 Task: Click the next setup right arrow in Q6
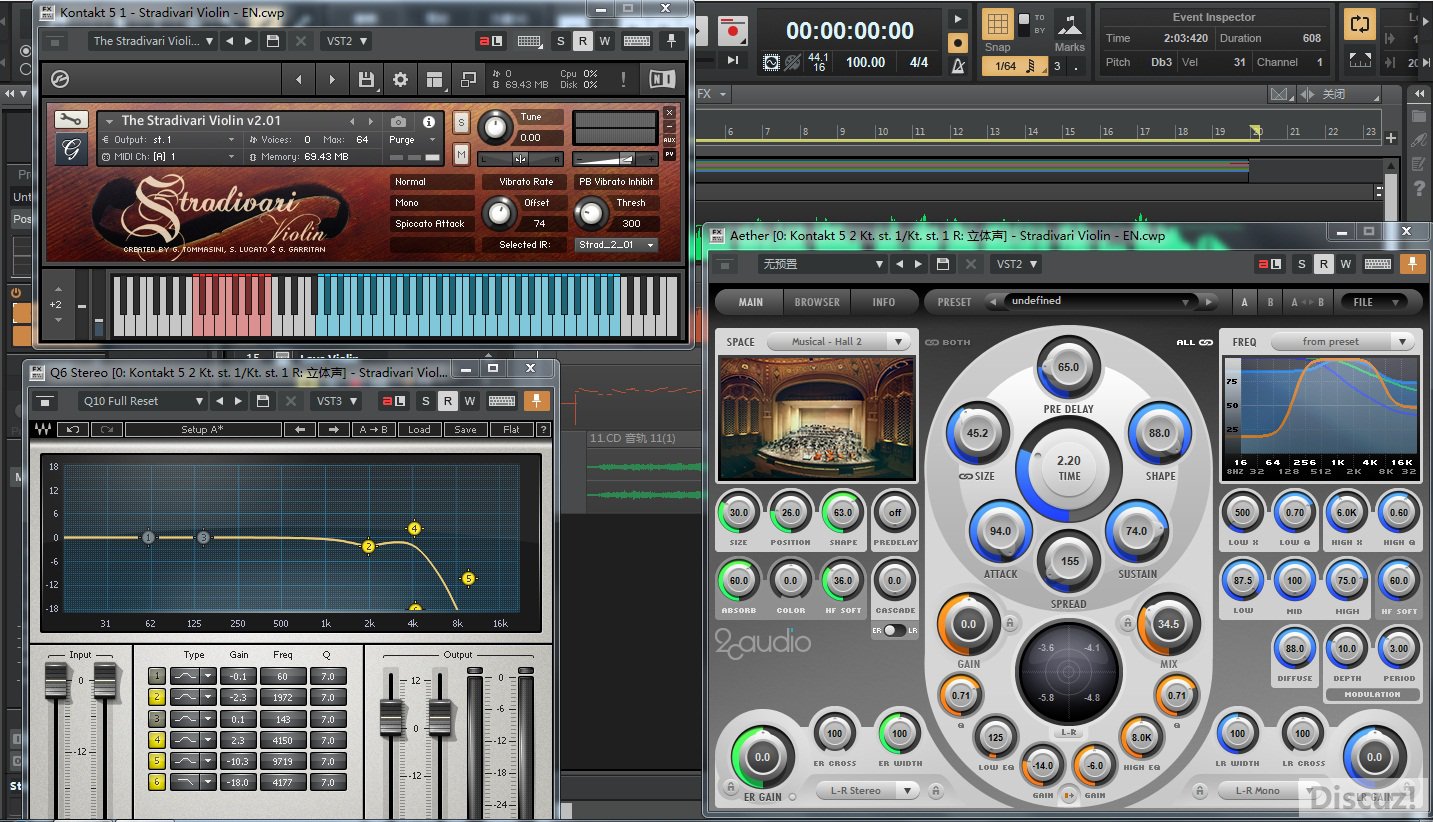(x=333, y=430)
